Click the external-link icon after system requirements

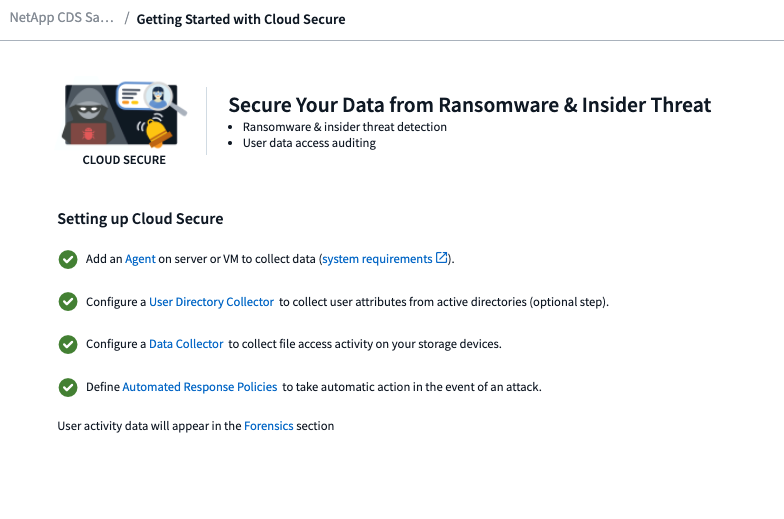442,258
